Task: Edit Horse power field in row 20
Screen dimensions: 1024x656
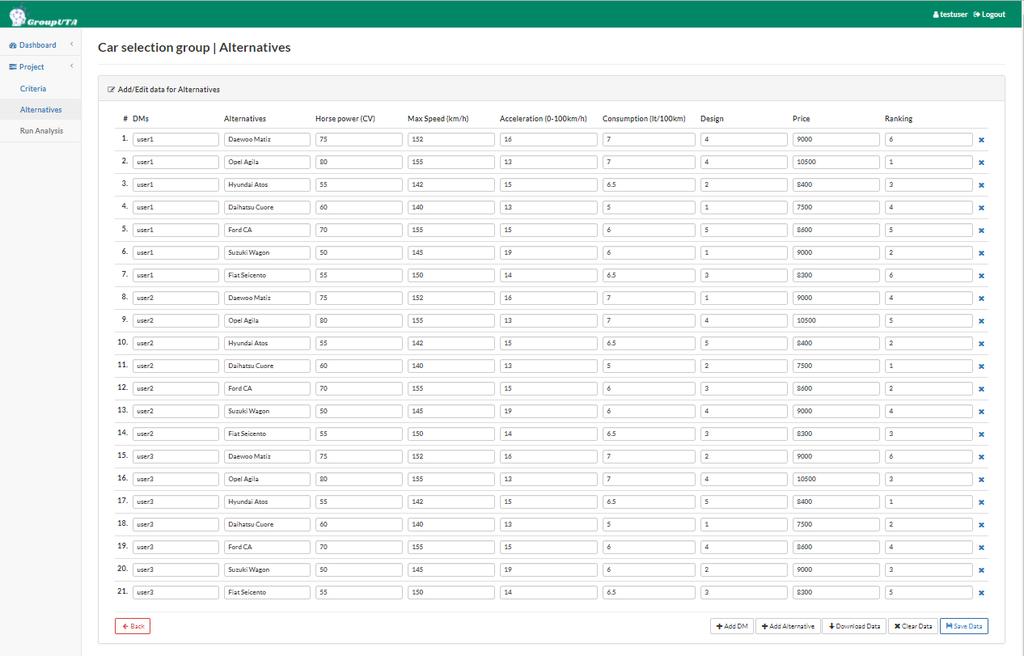Action: pos(359,570)
